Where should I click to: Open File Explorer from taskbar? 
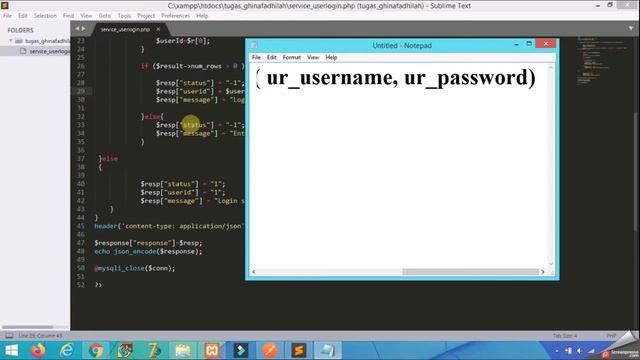183,351
